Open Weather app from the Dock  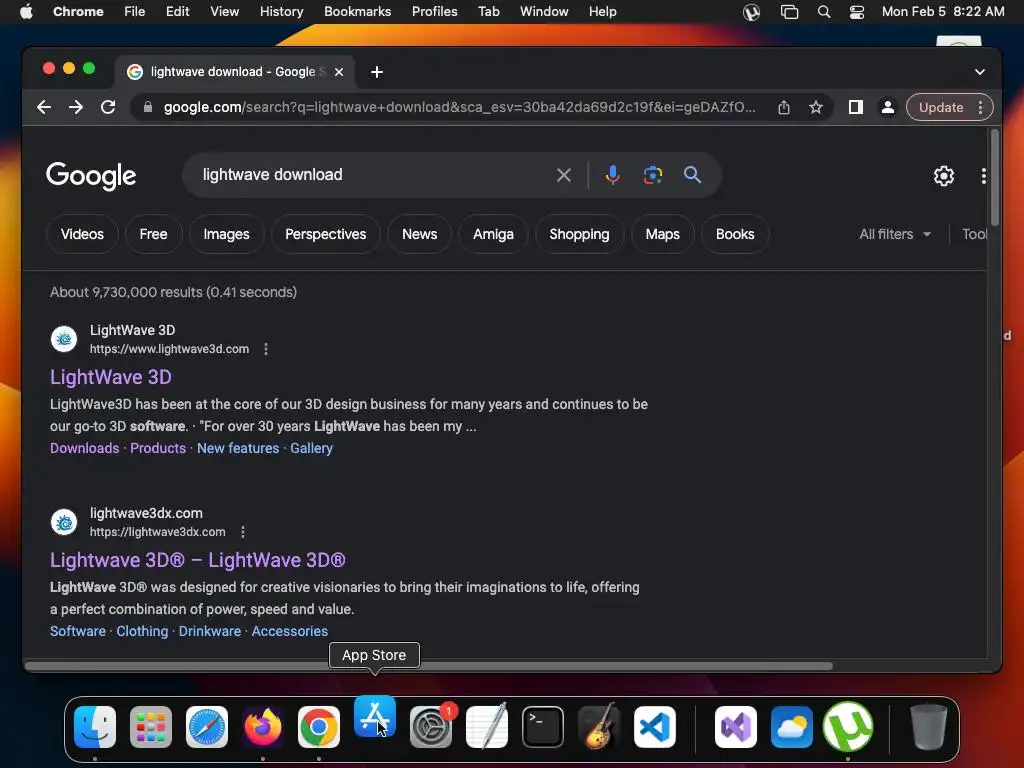tap(792, 727)
